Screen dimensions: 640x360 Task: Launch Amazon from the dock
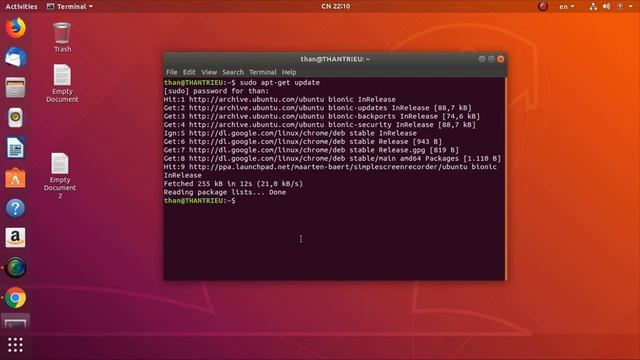coord(16,238)
